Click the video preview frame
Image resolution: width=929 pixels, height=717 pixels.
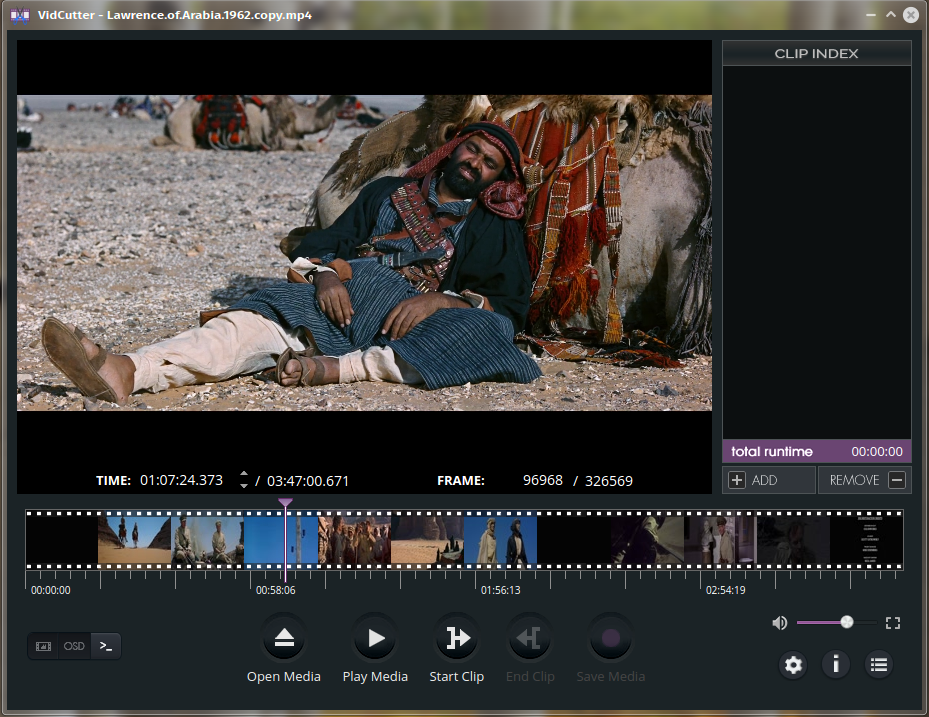pyautogui.click(x=364, y=253)
